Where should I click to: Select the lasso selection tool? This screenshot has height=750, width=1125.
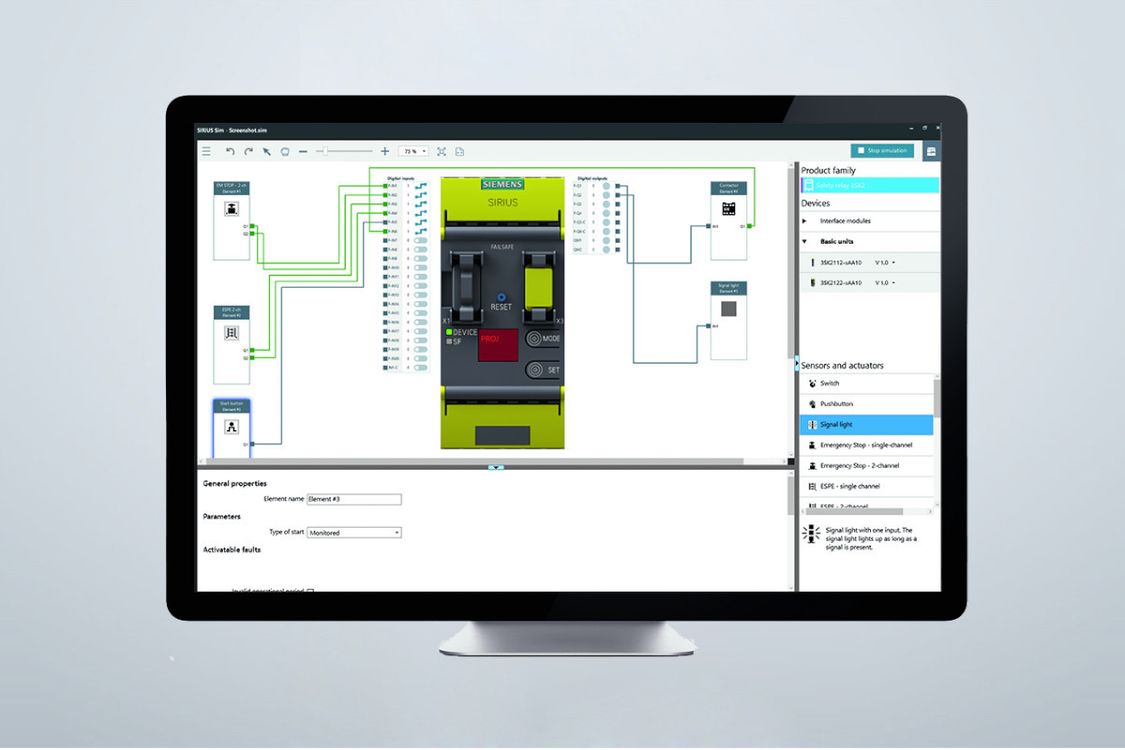point(285,151)
